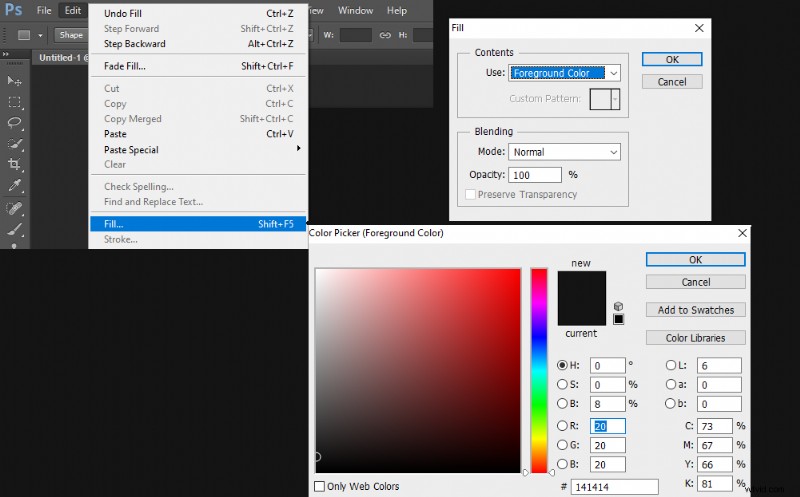
Task: Click the Rectangle shape tool preset icon
Action: (24, 35)
